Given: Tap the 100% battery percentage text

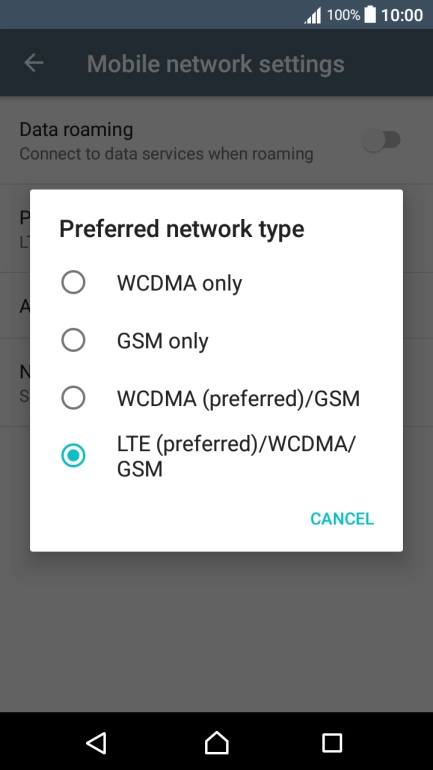Looking at the screenshot, I should (x=343, y=15).
